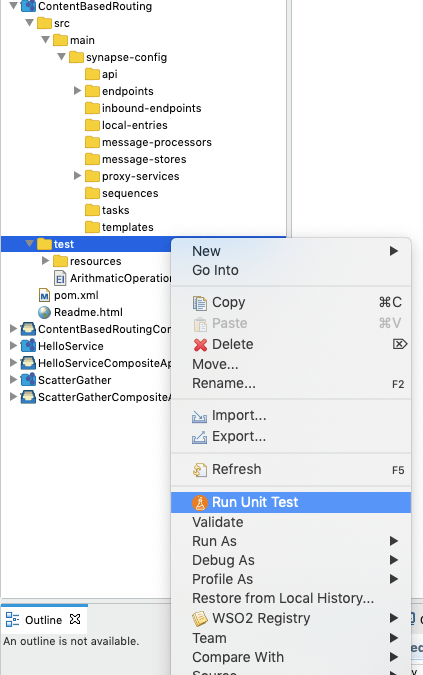
Task: Expand the proxy-services folder
Action: click(77, 176)
